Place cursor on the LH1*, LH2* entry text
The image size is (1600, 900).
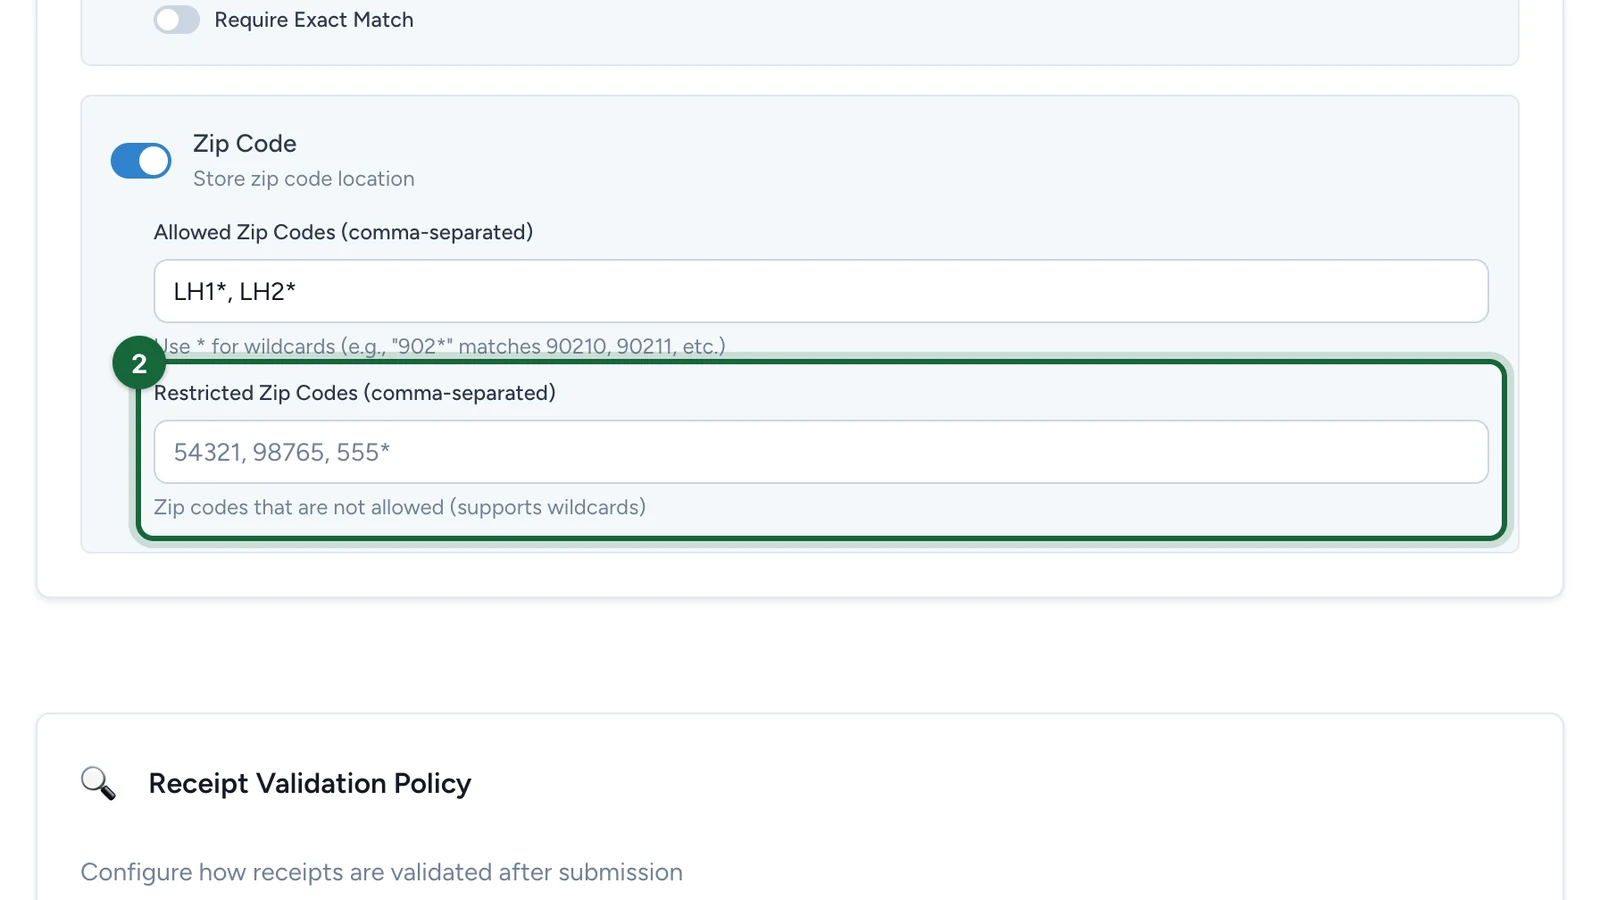[235, 291]
